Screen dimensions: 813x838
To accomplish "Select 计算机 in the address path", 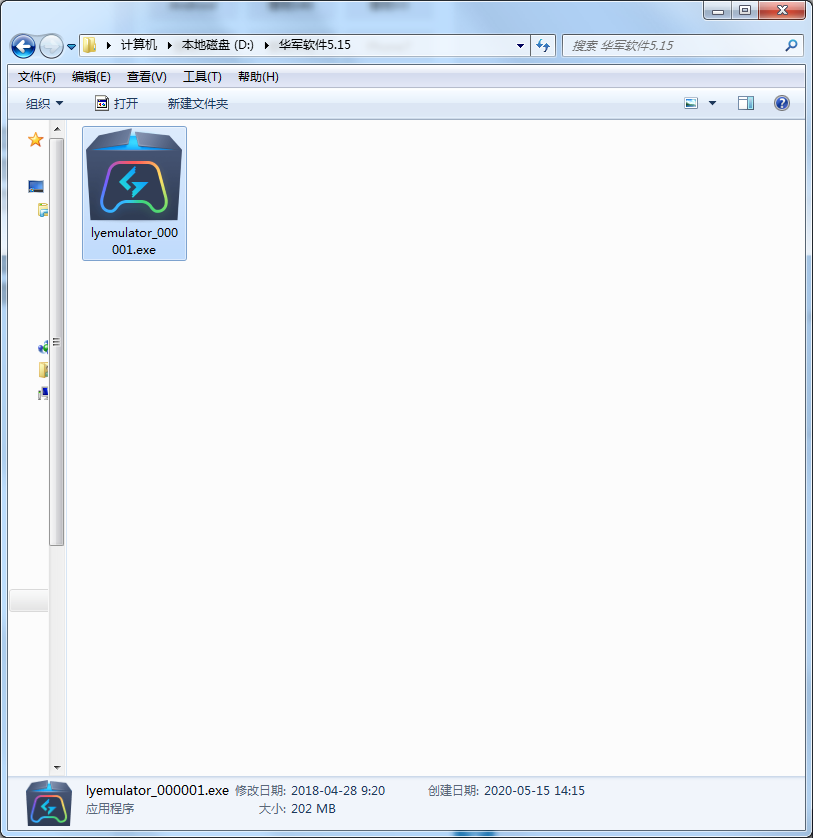I will click(139, 45).
